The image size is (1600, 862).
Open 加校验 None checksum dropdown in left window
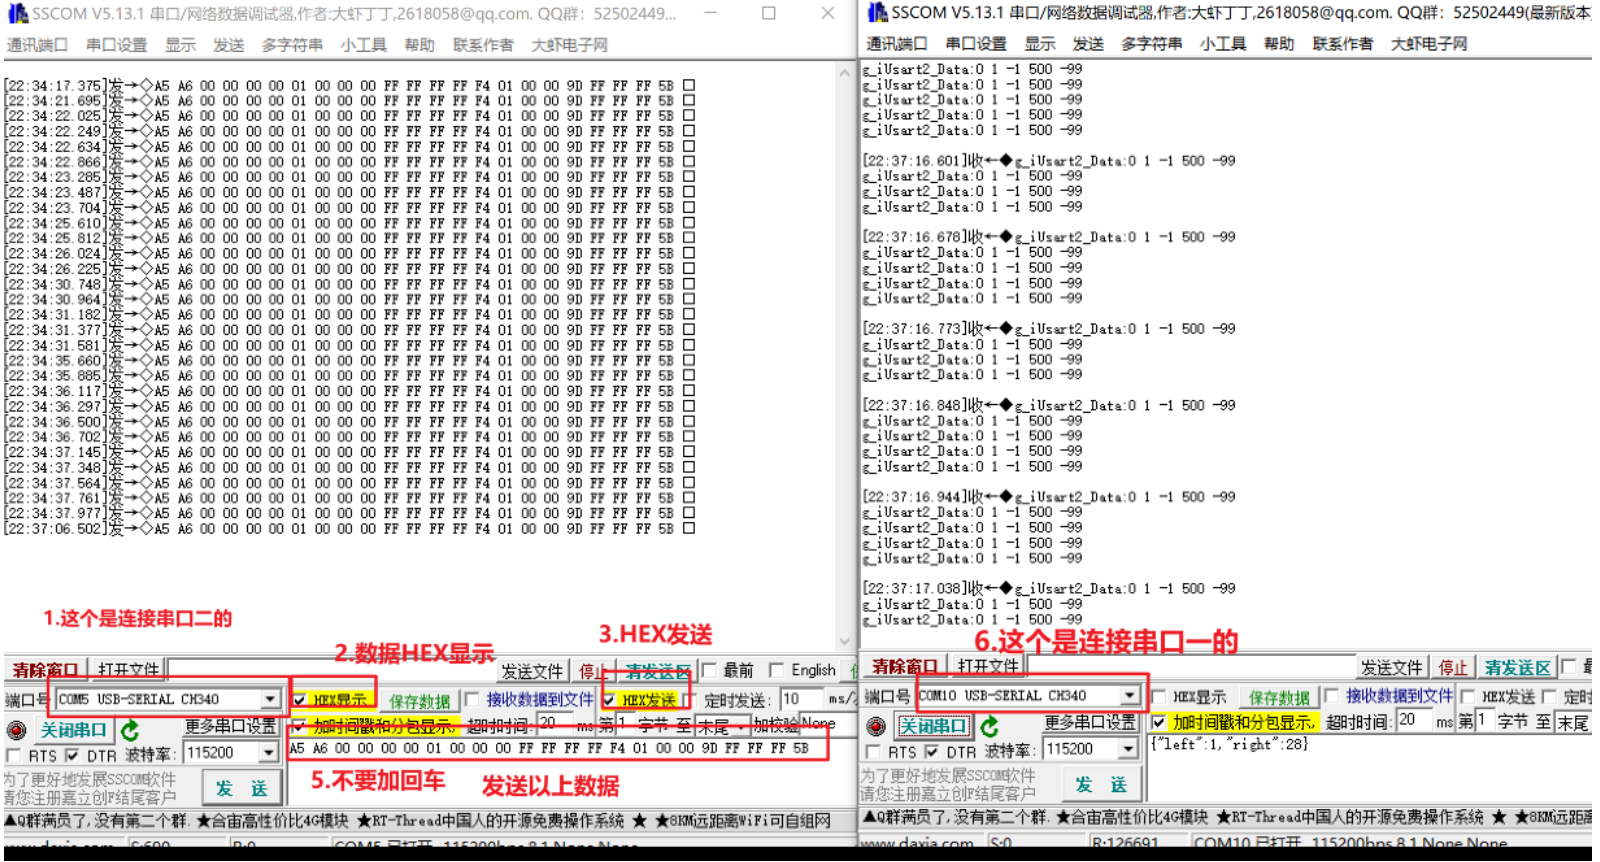[x=826, y=724]
